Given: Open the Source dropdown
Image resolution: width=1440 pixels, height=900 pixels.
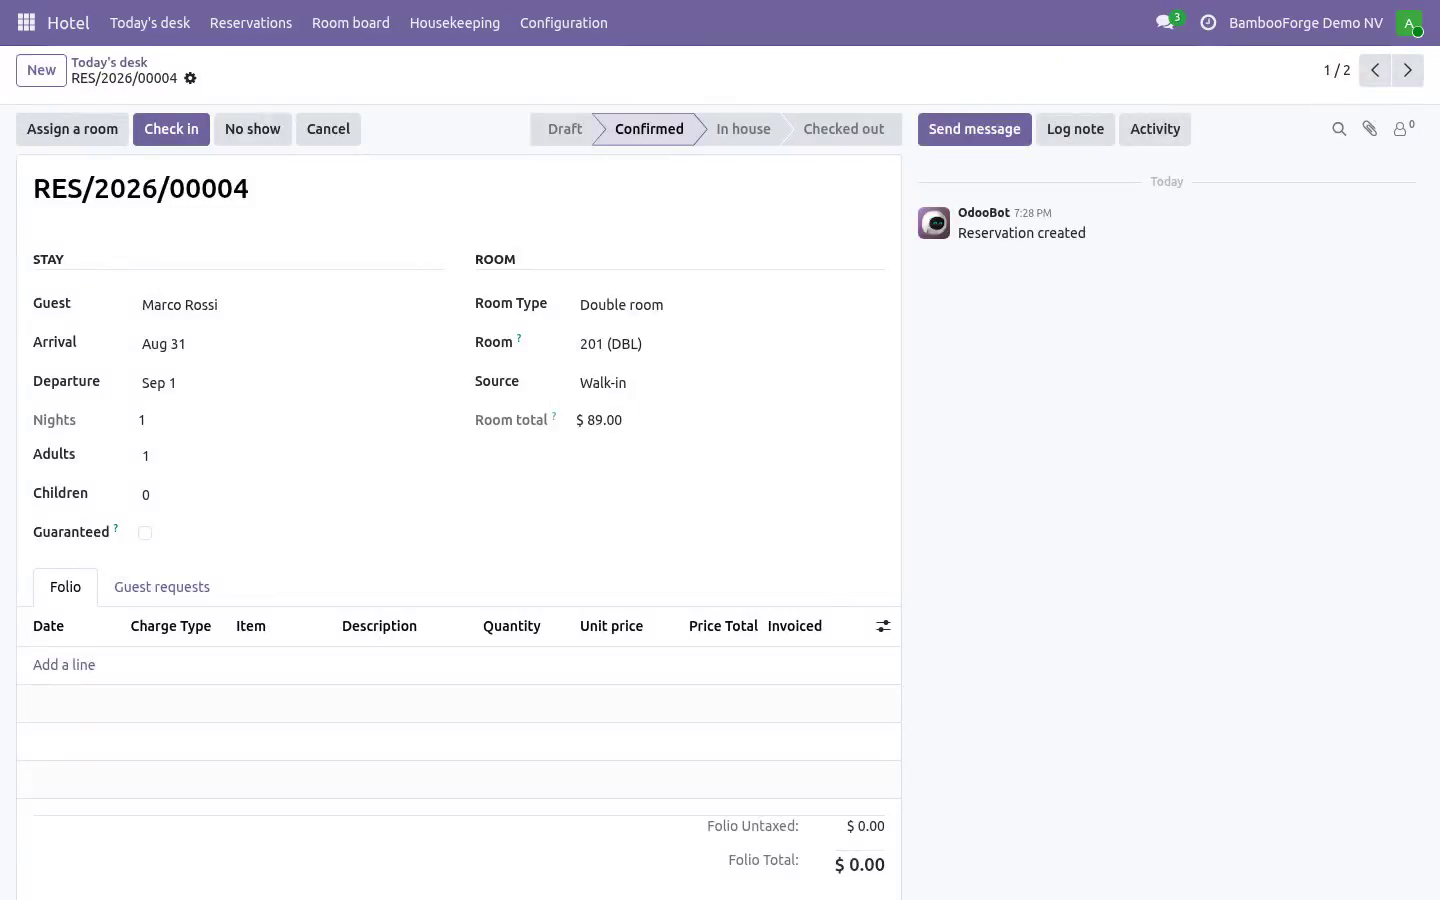Looking at the screenshot, I should (x=731, y=383).
